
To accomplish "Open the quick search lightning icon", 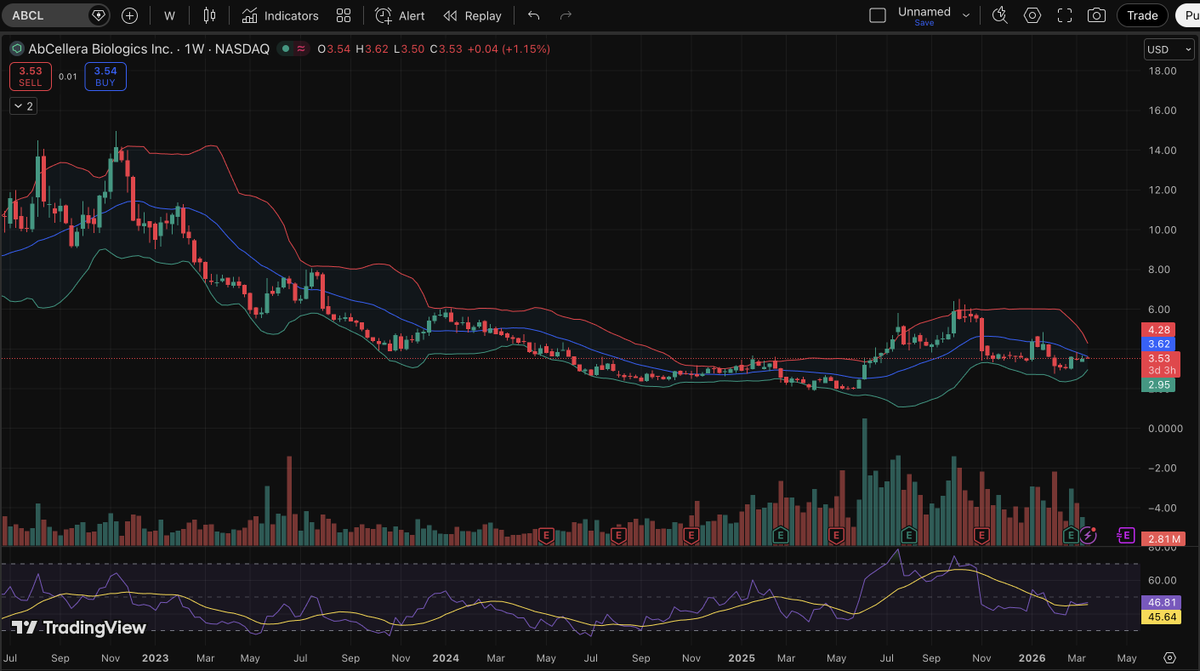I will click(x=1000, y=15).
